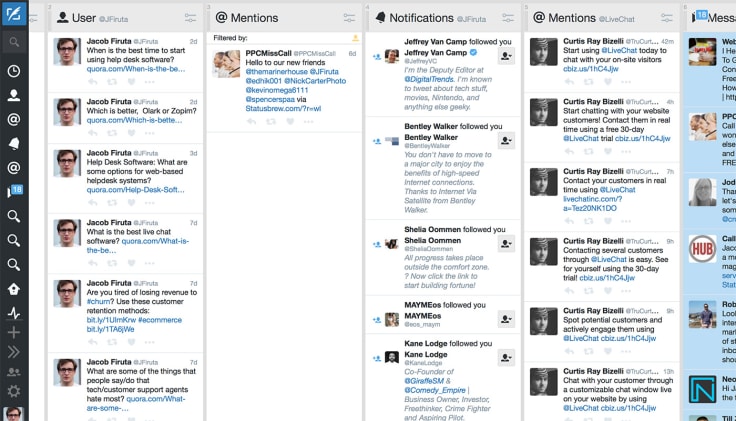Retweet 'Which is better, Olark or Zopim' tweet

112,133
